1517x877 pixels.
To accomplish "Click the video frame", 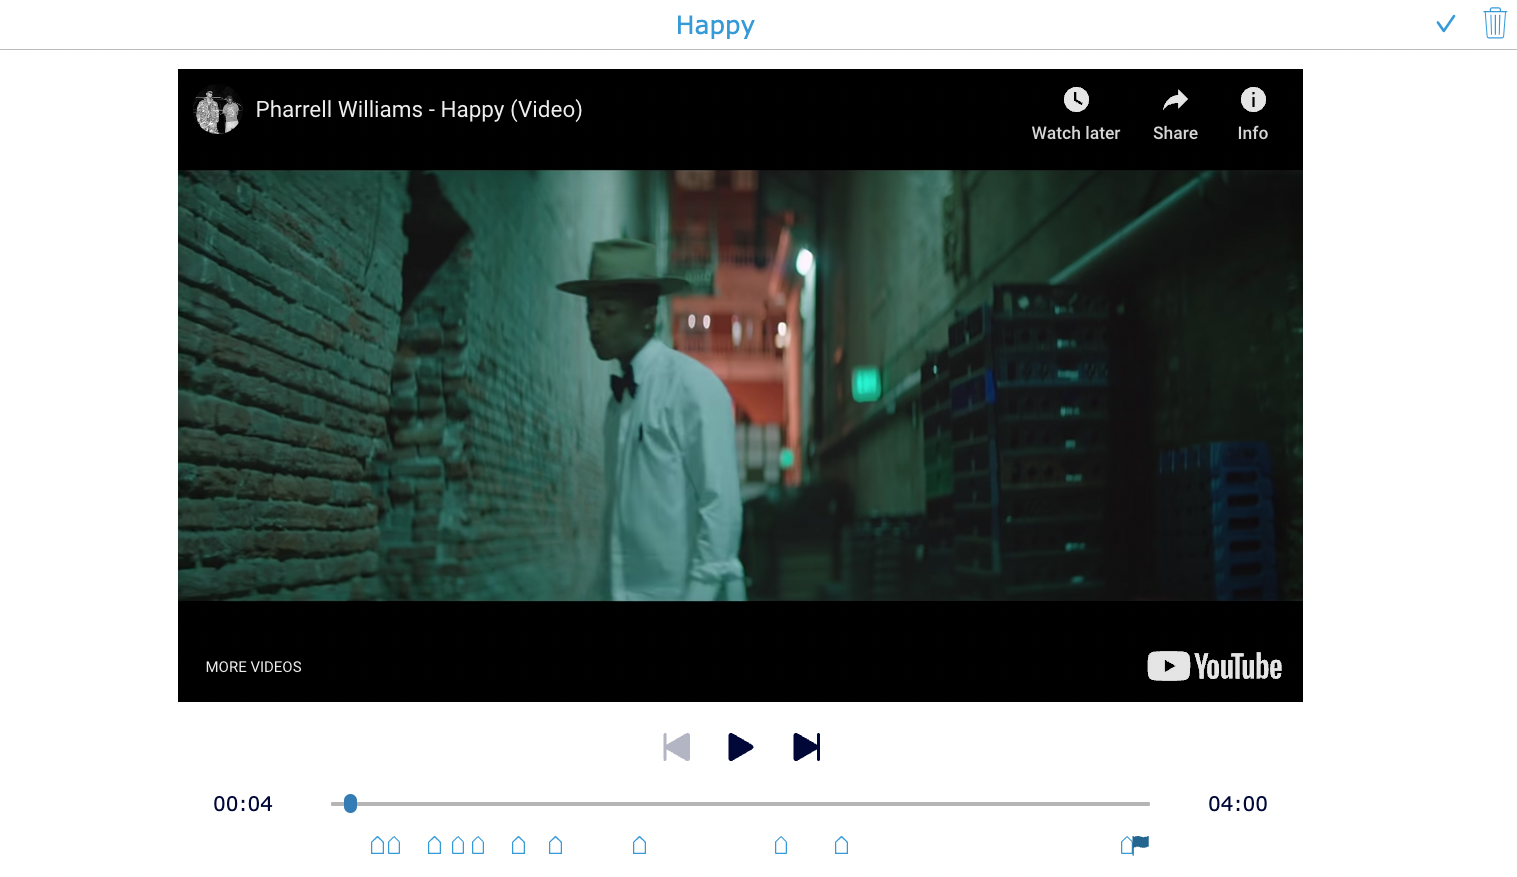I will (740, 385).
